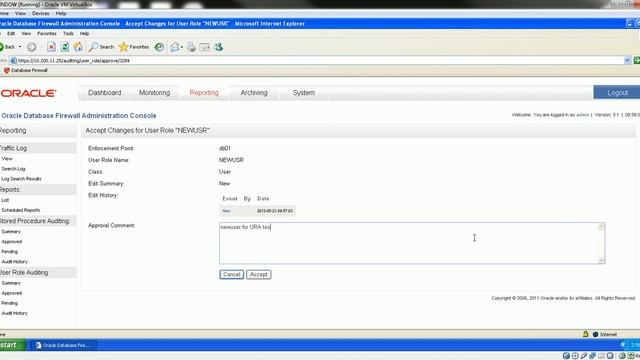Click the NEWUSR user role name value

click(x=231, y=160)
